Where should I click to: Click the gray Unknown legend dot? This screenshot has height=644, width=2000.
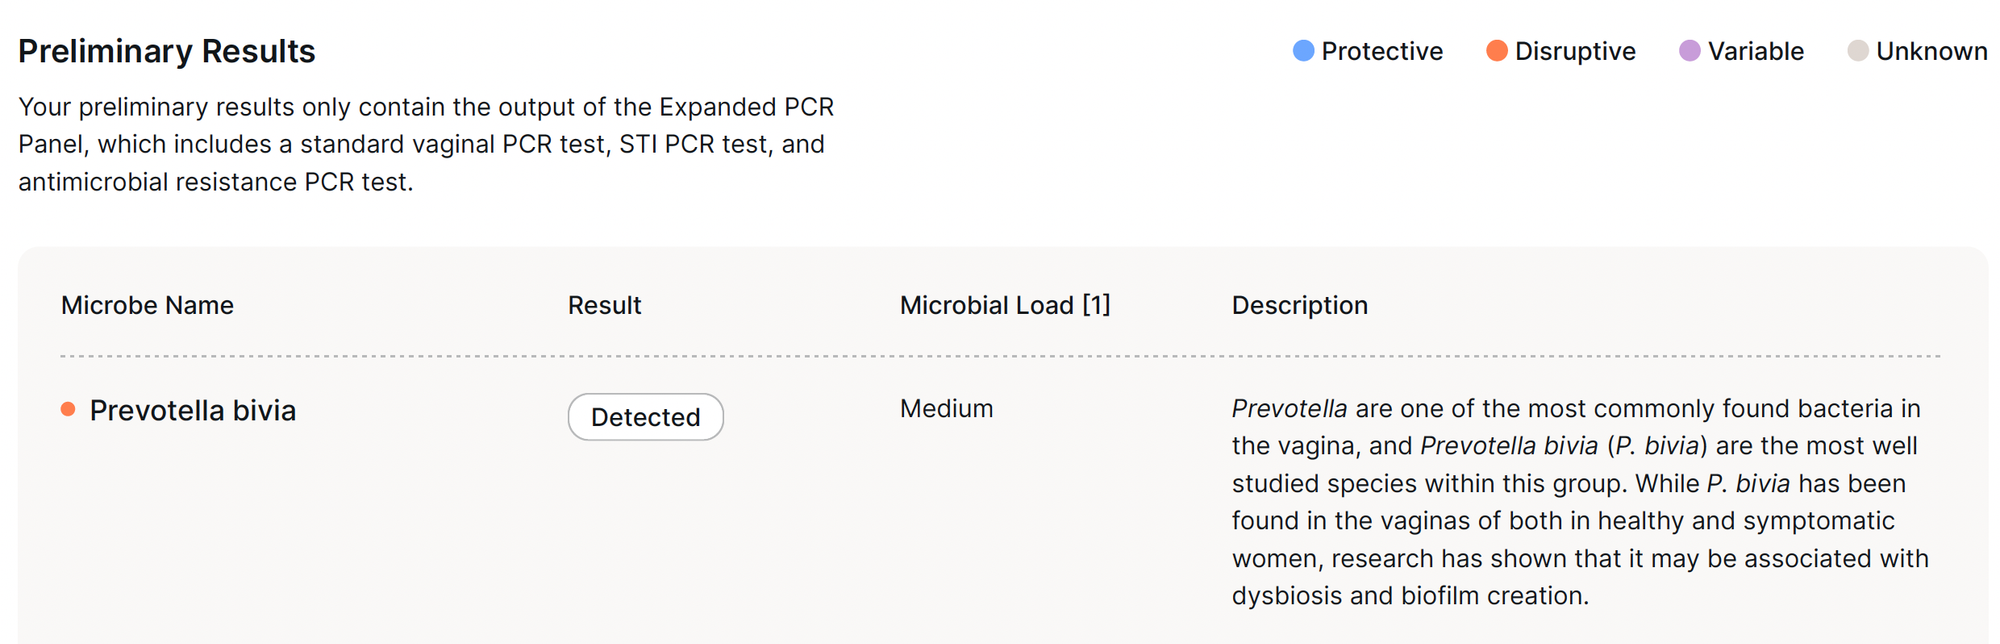(x=1857, y=51)
